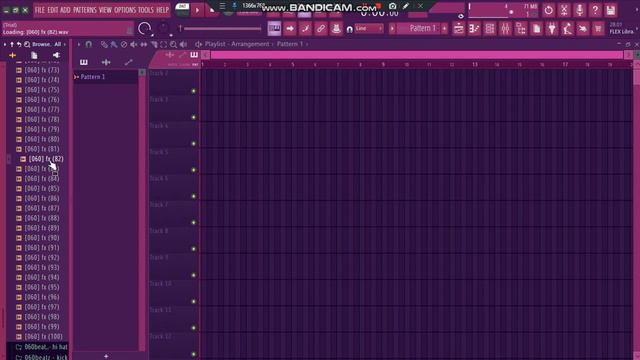Show the Mixer icon
This screenshot has width=640, height=360.
coord(505,29)
